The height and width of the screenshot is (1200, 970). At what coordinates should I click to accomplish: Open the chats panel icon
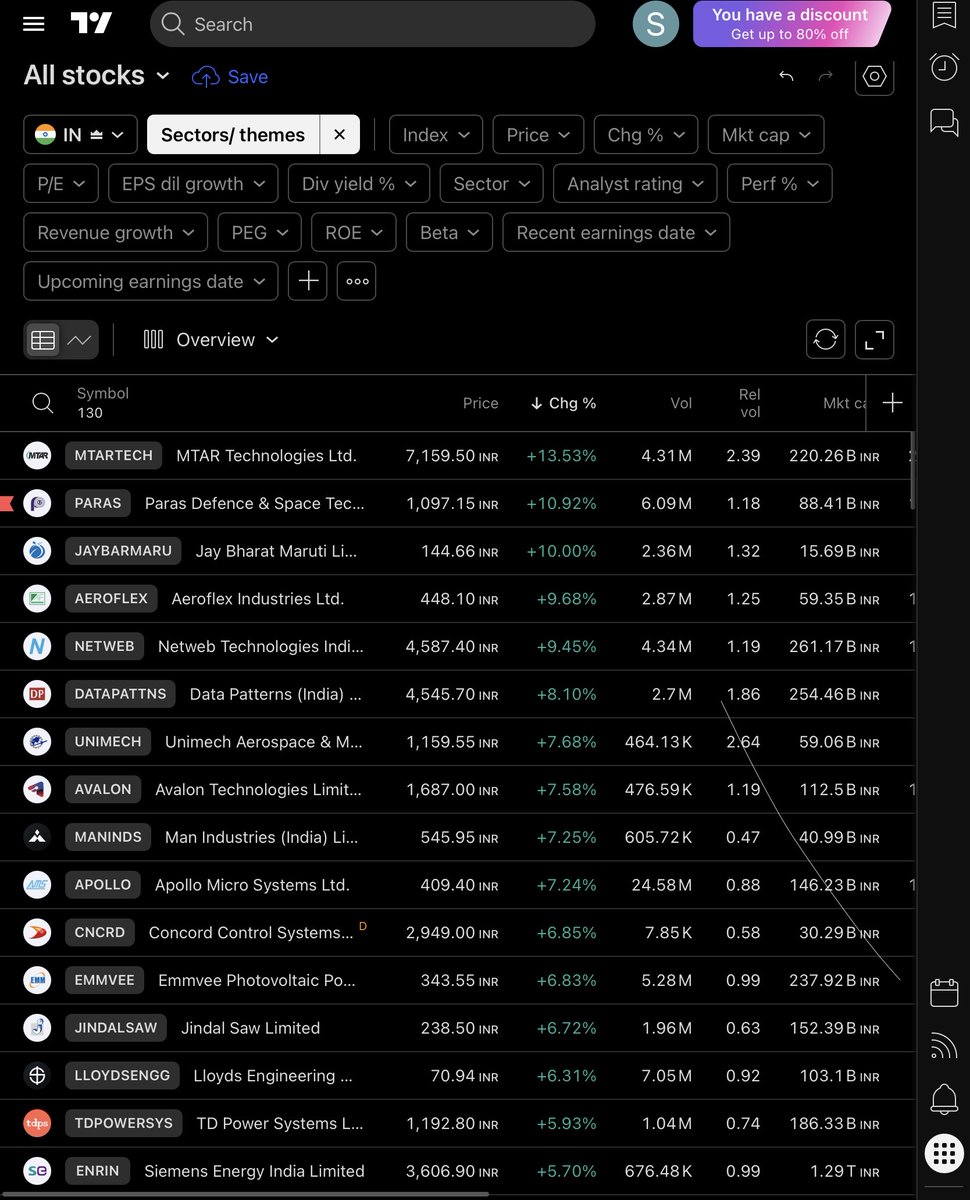(x=944, y=122)
